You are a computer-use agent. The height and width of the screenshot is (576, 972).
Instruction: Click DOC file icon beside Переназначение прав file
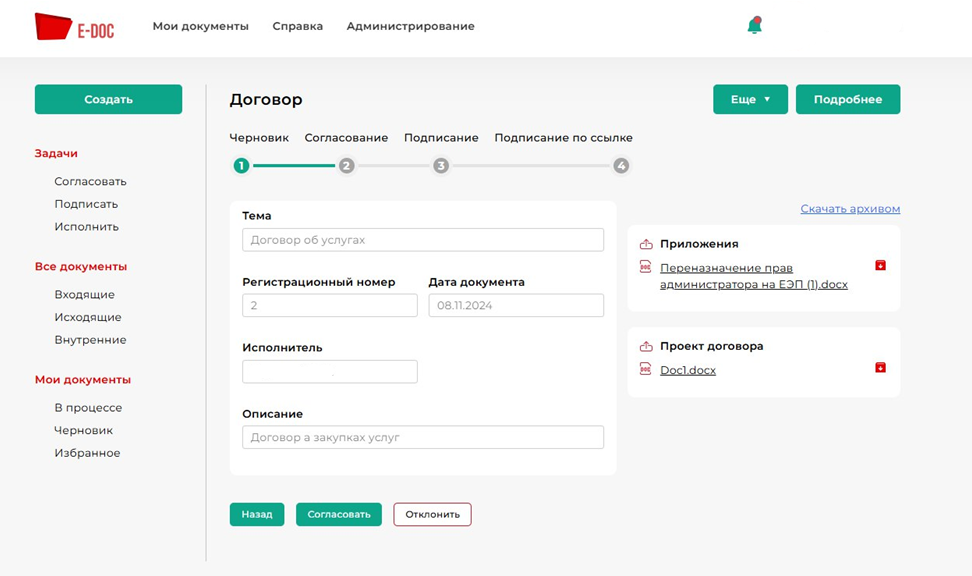coord(645,267)
